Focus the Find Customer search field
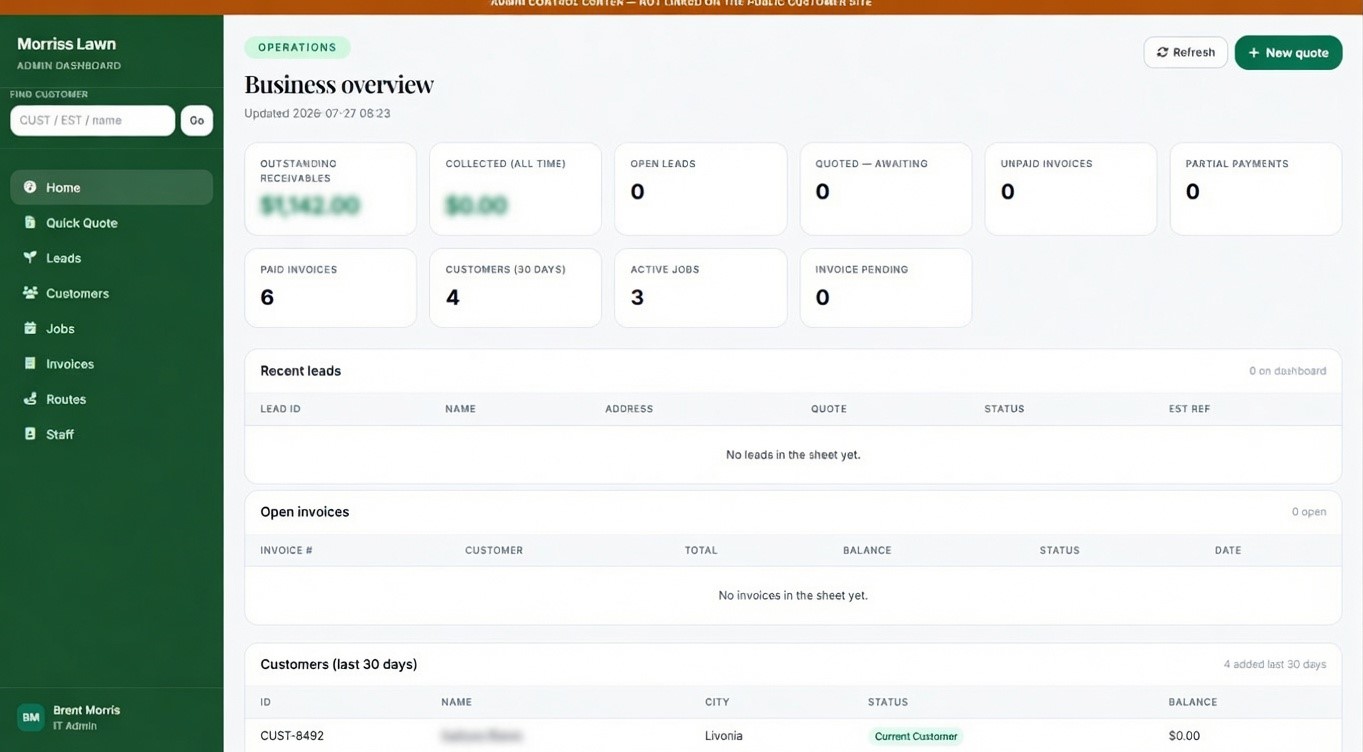This screenshot has height=752, width=1363. (x=92, y=120)
